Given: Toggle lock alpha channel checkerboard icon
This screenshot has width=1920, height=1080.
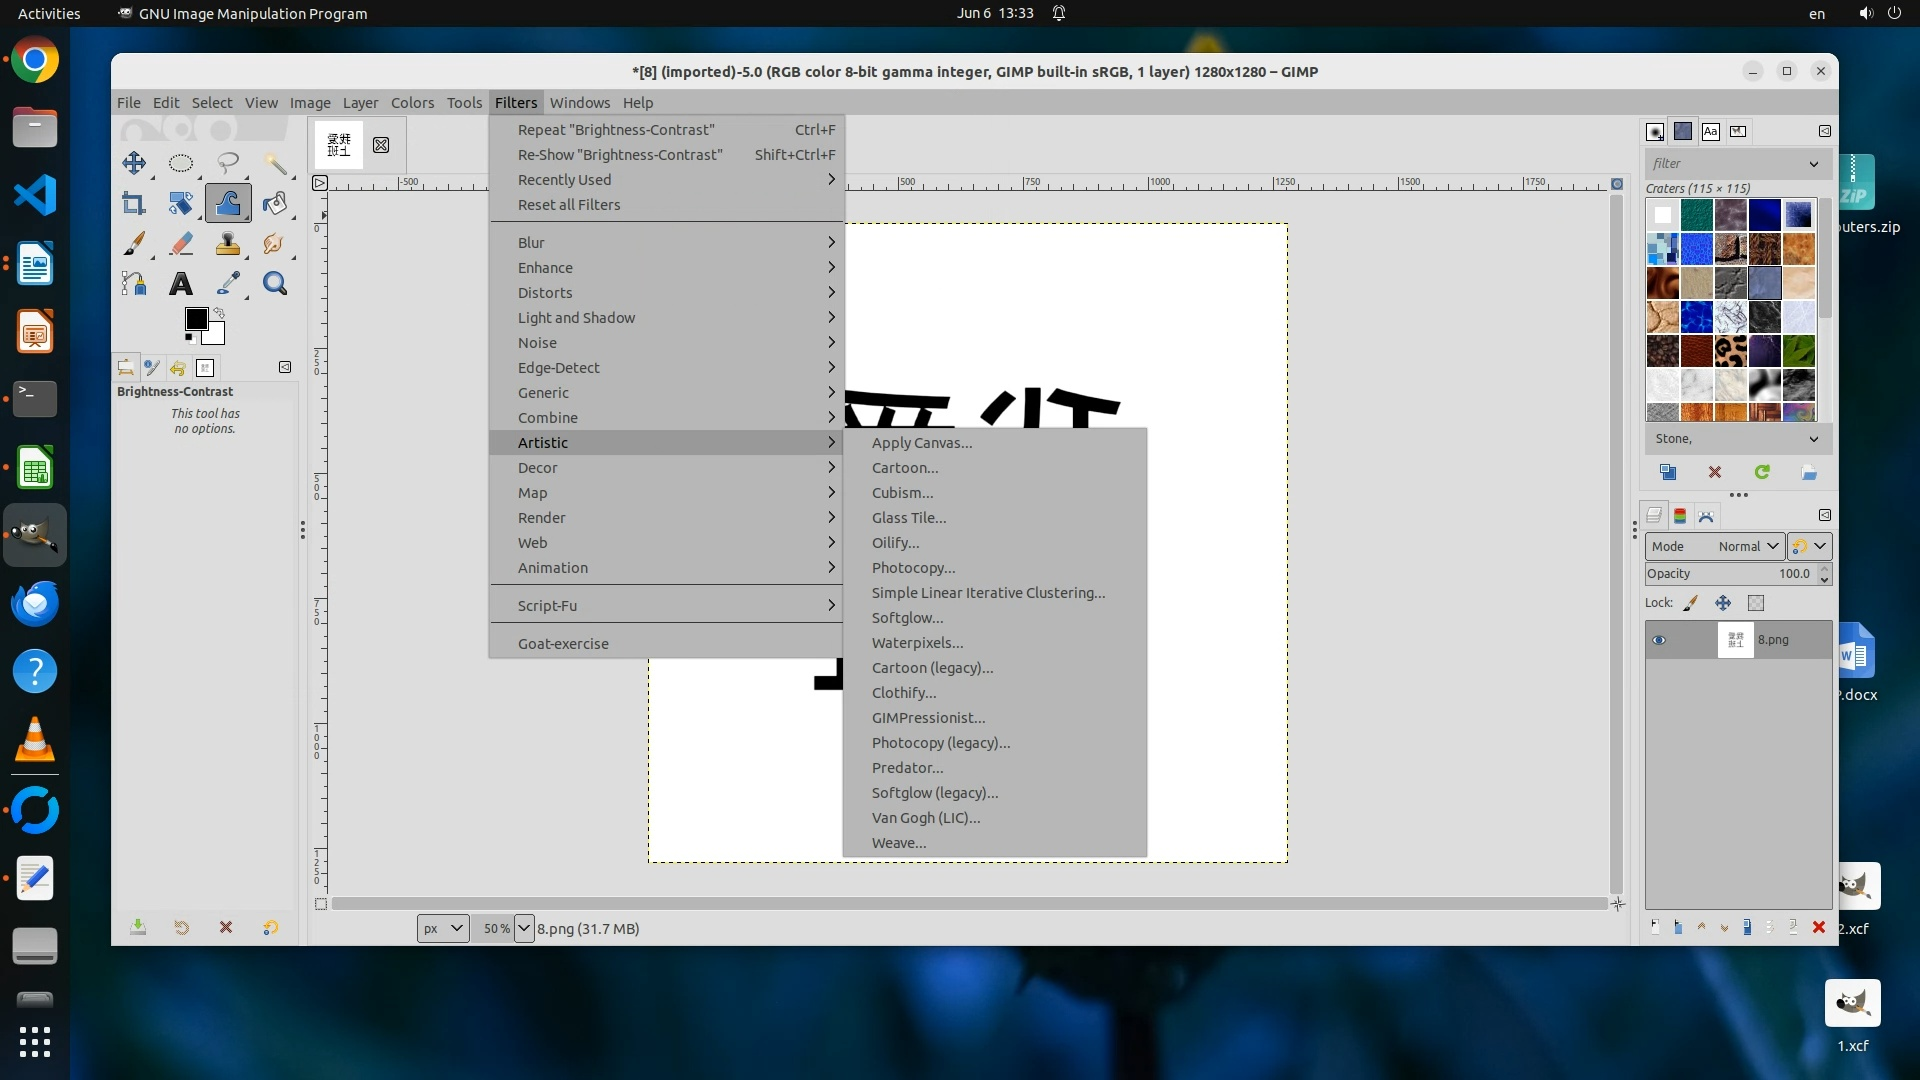Looking at the screenshot, I should tap(1756, 603).
